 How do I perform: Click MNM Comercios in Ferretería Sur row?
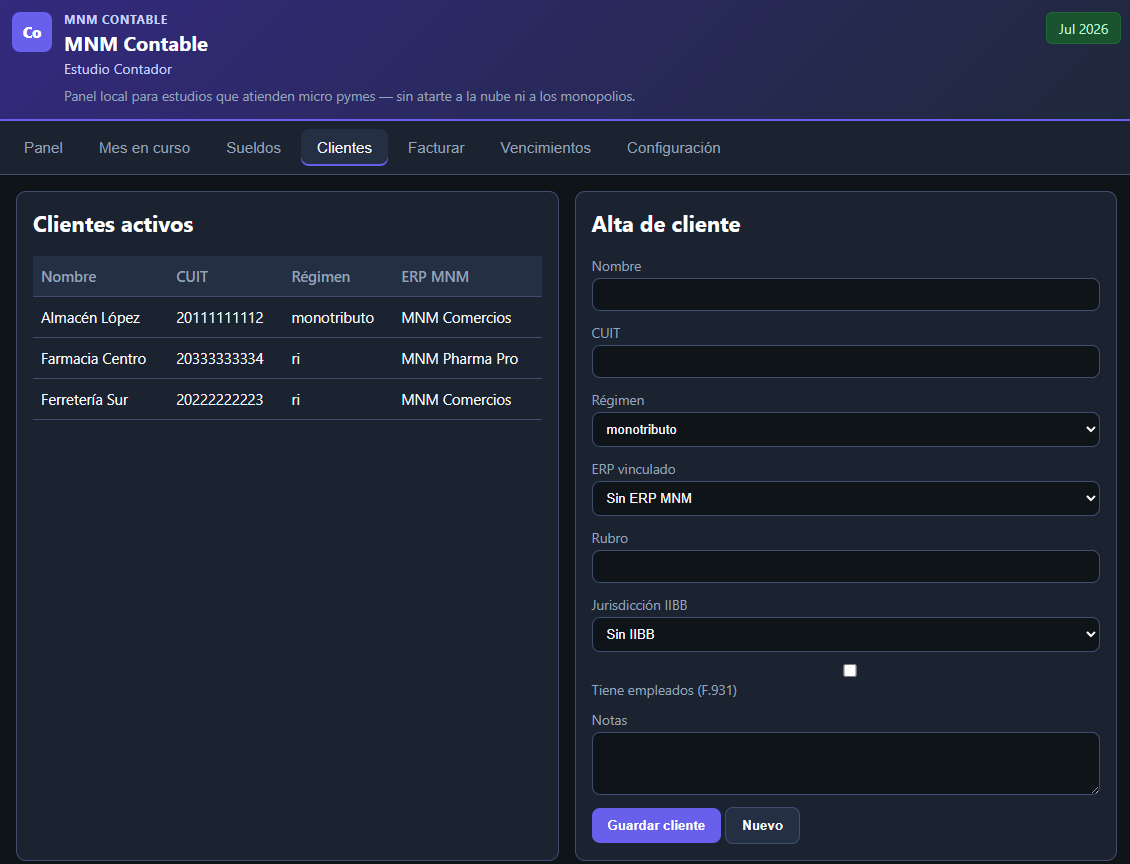click(x=456, y=400)
